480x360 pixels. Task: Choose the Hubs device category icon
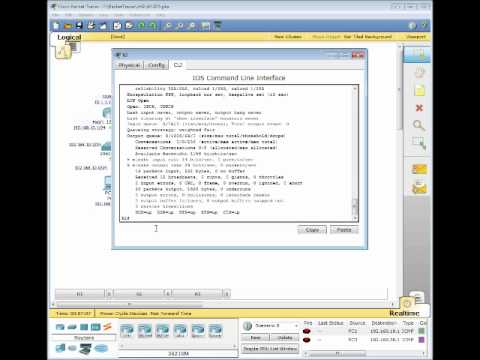84,327
